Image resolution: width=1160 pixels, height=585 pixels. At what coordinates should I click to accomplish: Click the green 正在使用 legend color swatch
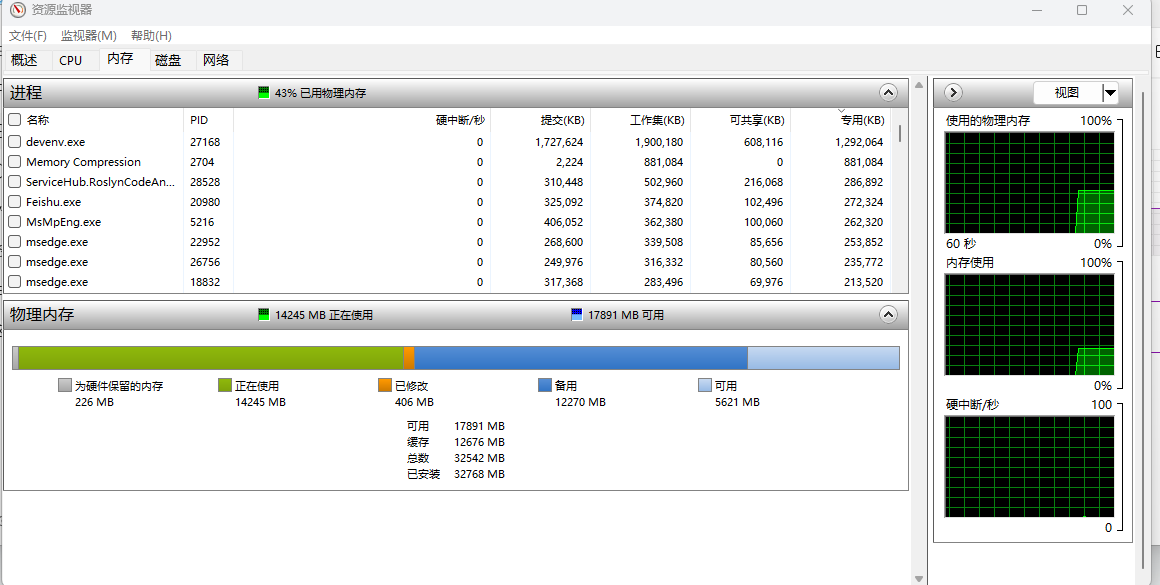click(x=225, y=385)
